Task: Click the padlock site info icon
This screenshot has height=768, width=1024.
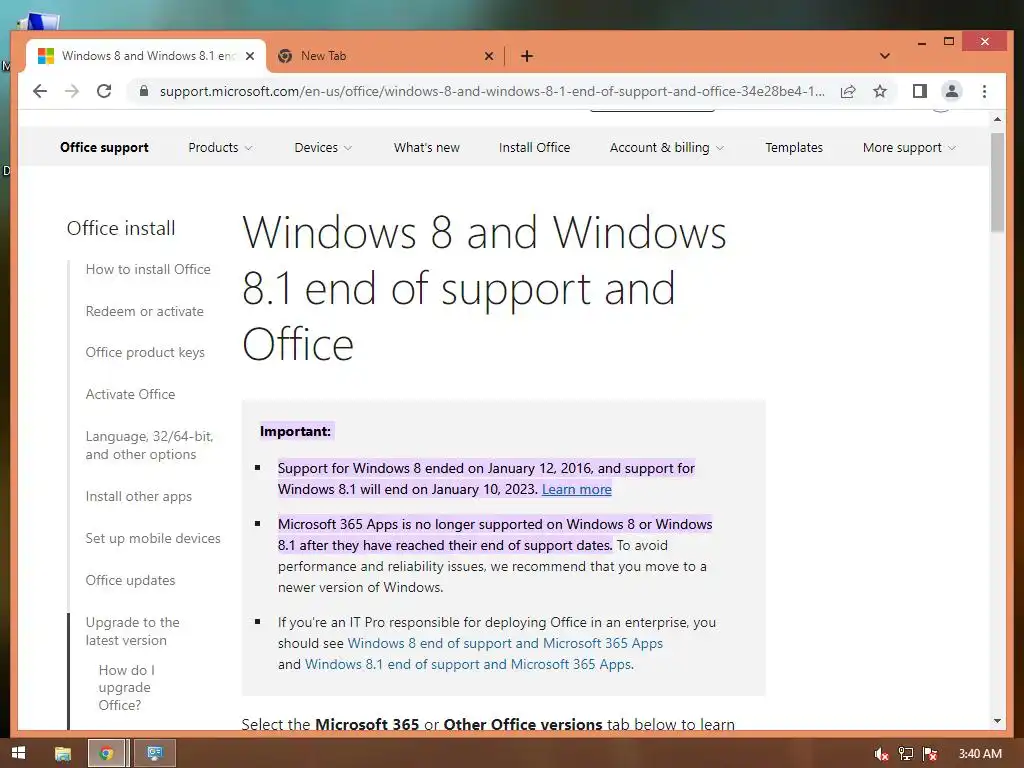Action: click(x=144, y=91)
